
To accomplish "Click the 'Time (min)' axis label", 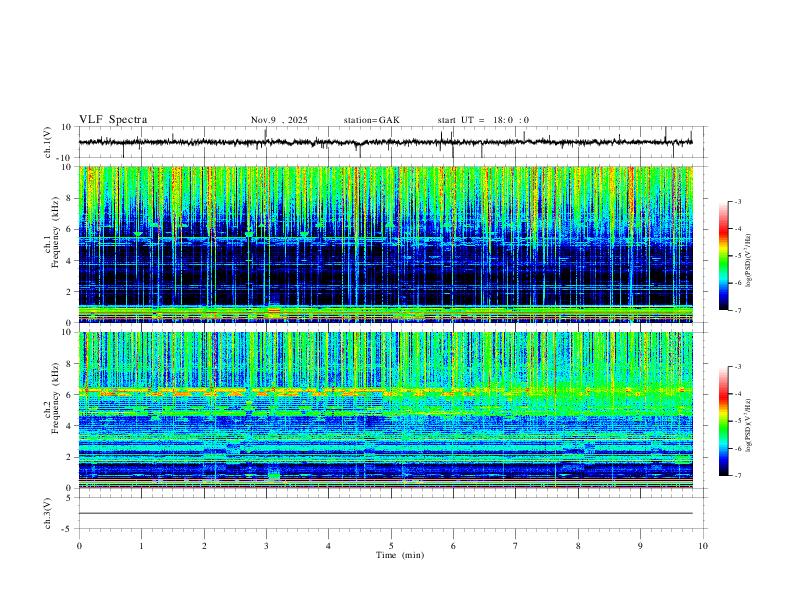I will click(400, 555).
